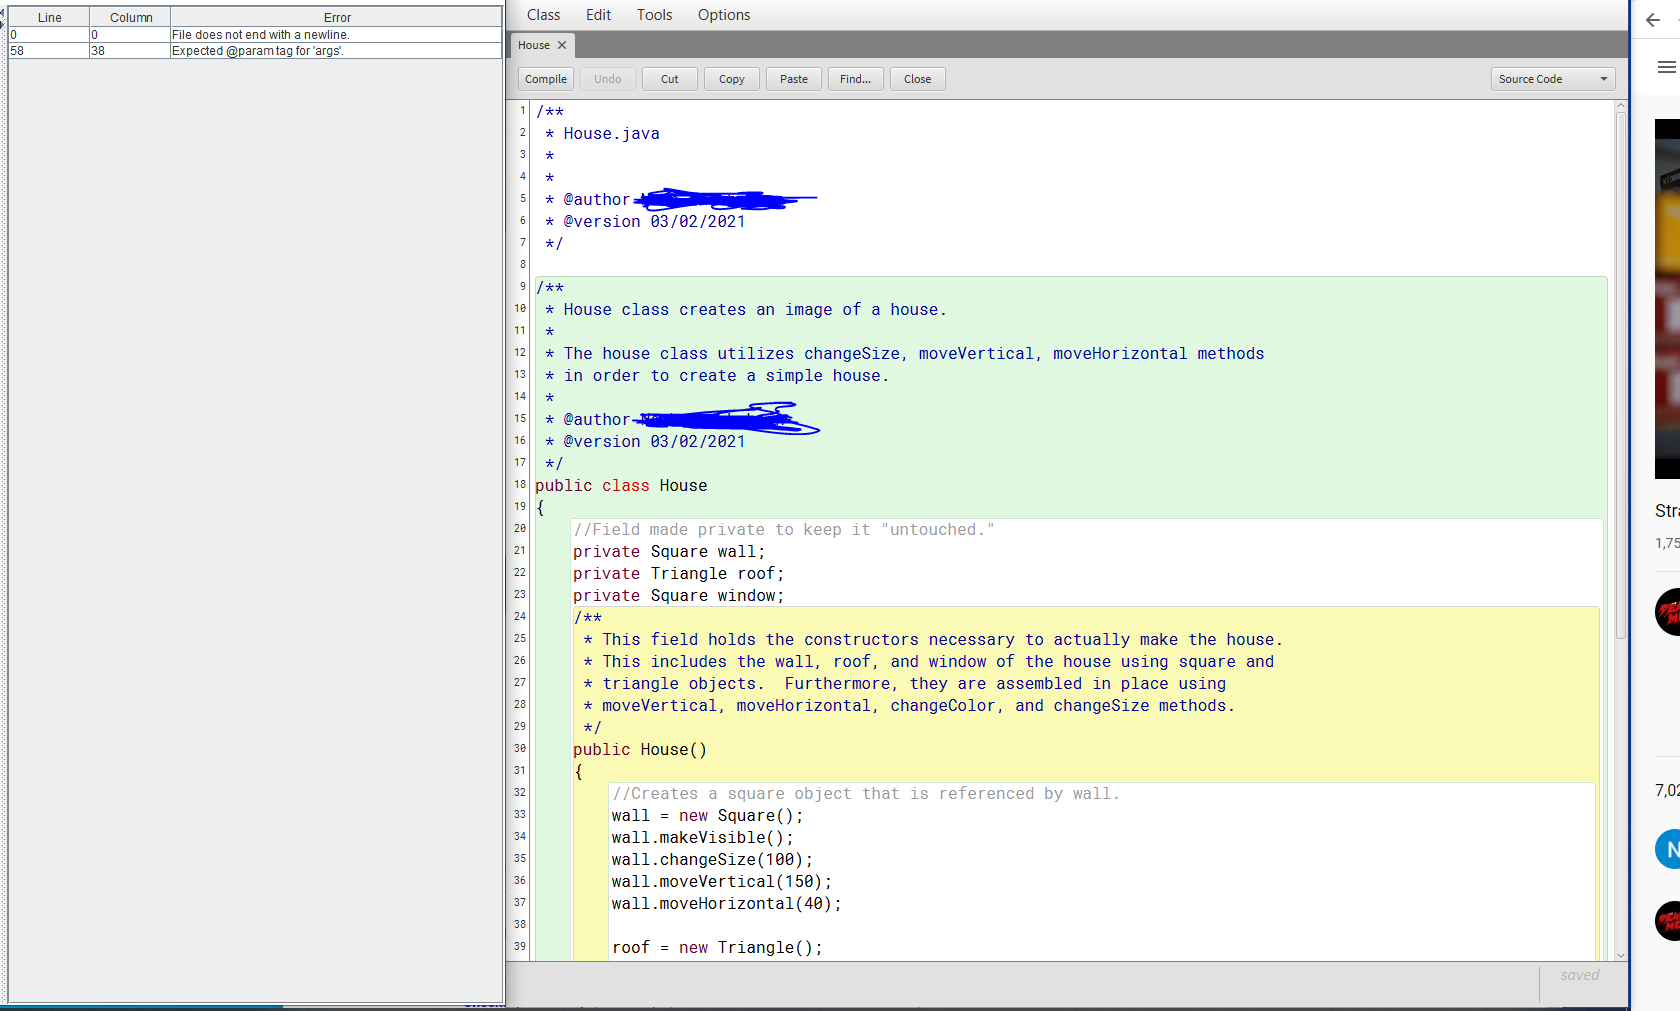1680x1011 pixels.
Task: Close the House tab via its X icon
Action: pos(561,45)
